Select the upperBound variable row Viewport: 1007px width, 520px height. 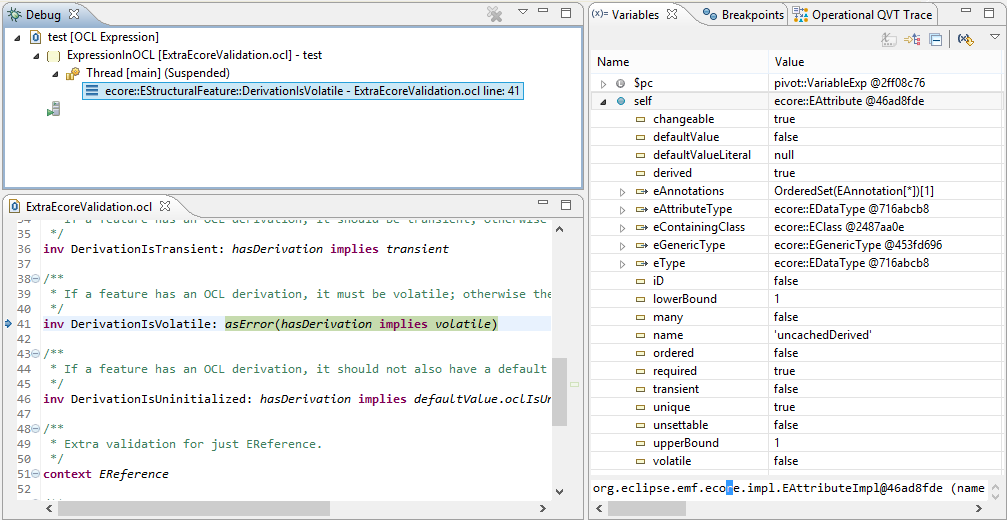click(796, 443)
